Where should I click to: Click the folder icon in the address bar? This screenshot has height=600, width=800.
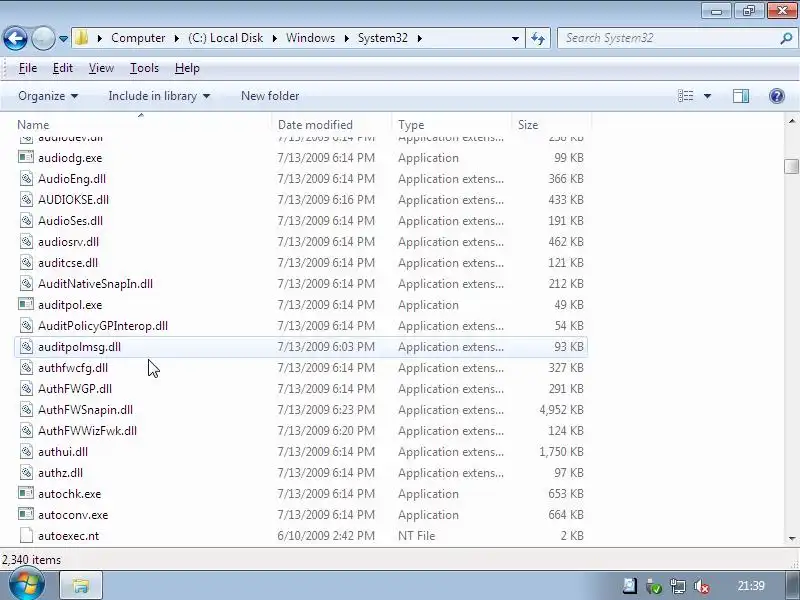81,38
